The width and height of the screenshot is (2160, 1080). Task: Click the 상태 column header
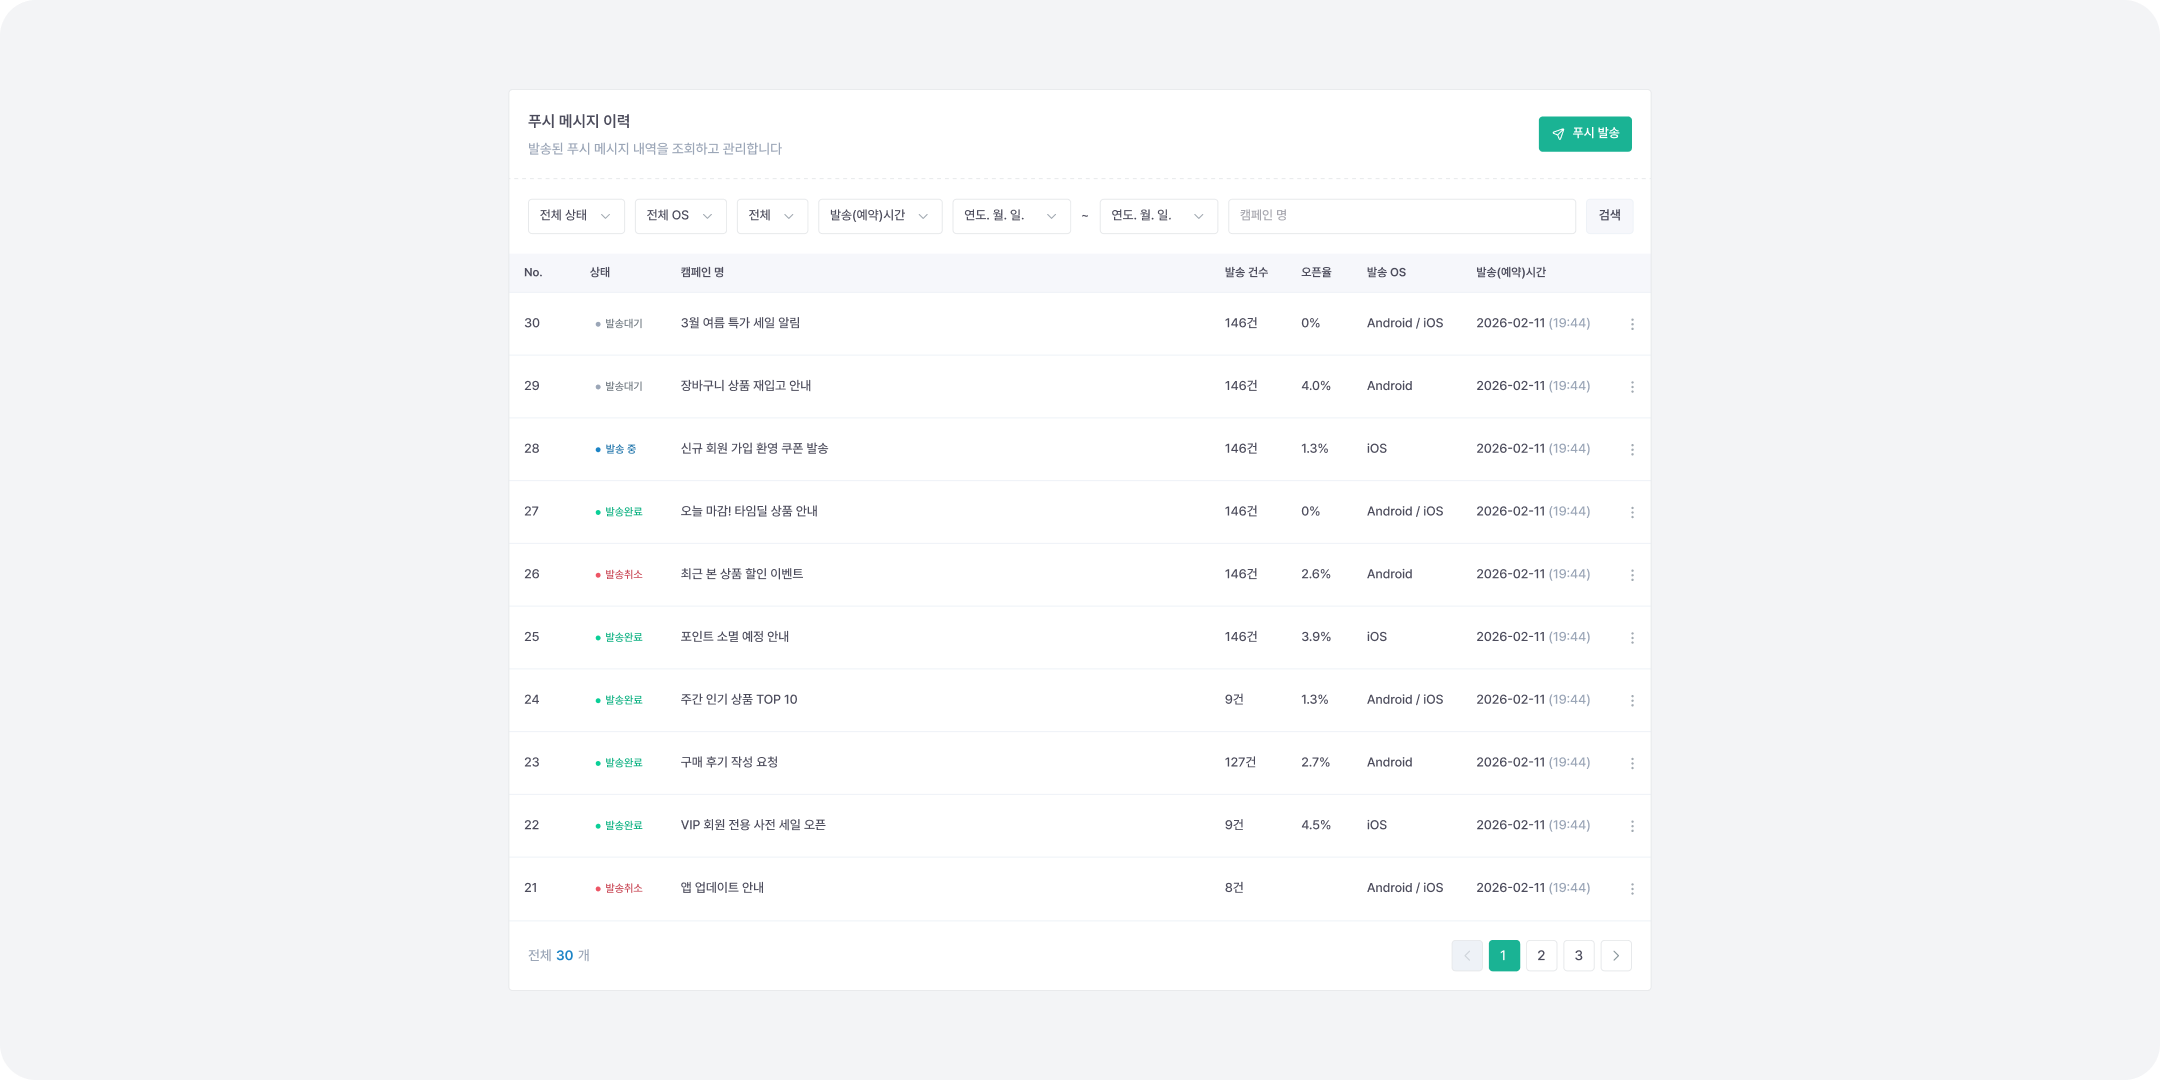click(x=600, y=273)
